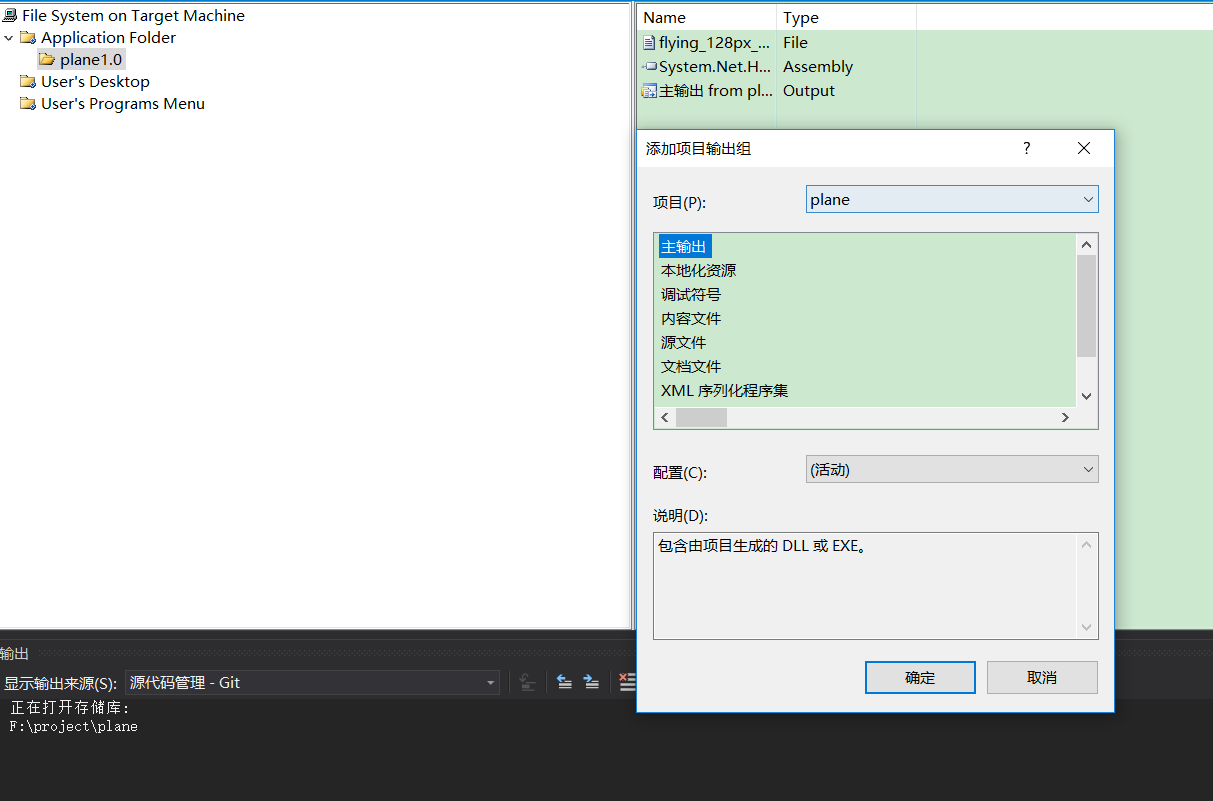Click the Output type cell
Screen dimensions: 1213x801
click(x=808, y=91)
